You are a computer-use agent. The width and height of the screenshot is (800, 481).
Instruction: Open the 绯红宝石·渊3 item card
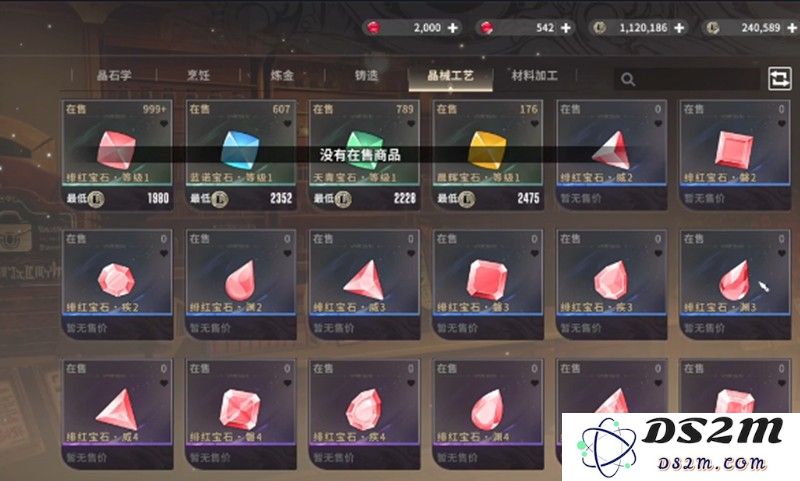735,284
